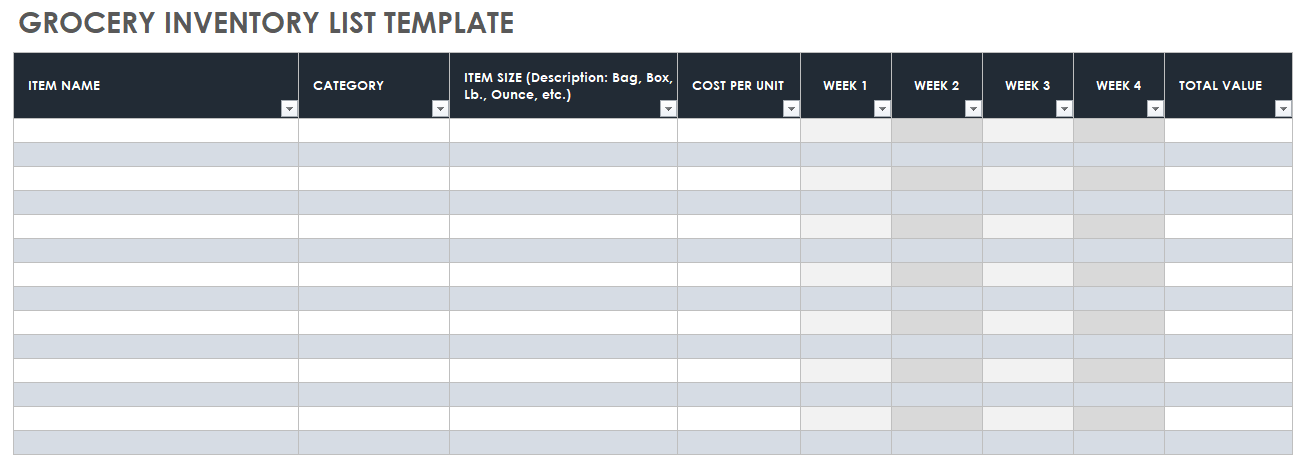
Task: Select the first WEEK 2 data cell
Action: (937, 131)
